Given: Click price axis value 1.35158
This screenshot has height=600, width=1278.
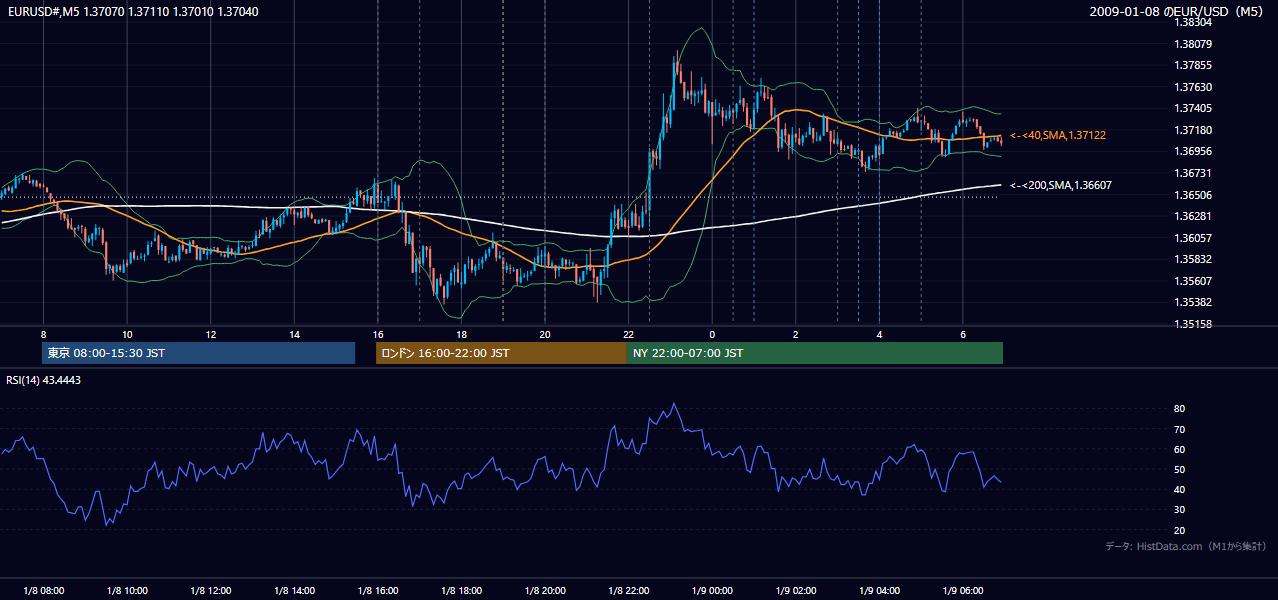Looking at the screenshot, I should 1193,325.
